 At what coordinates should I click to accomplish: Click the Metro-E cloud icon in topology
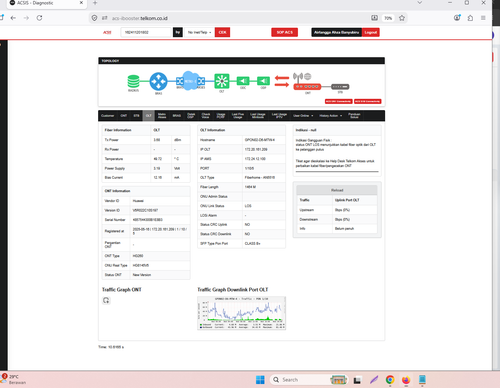pos(190,81)
